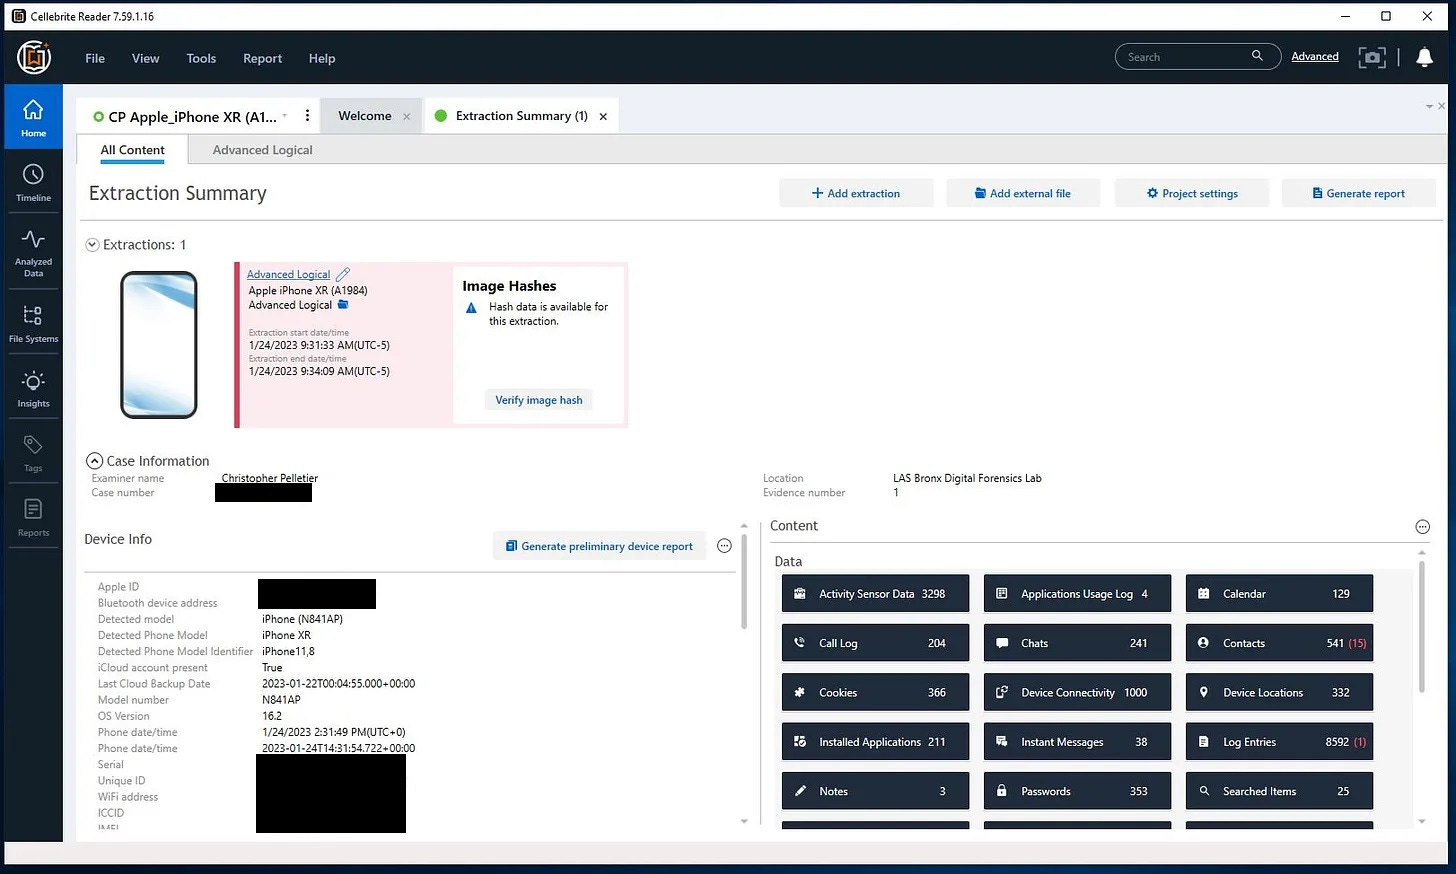
Task: Open the Contacts data tile
Action: pyautogui.click(x=1279, y=643)
